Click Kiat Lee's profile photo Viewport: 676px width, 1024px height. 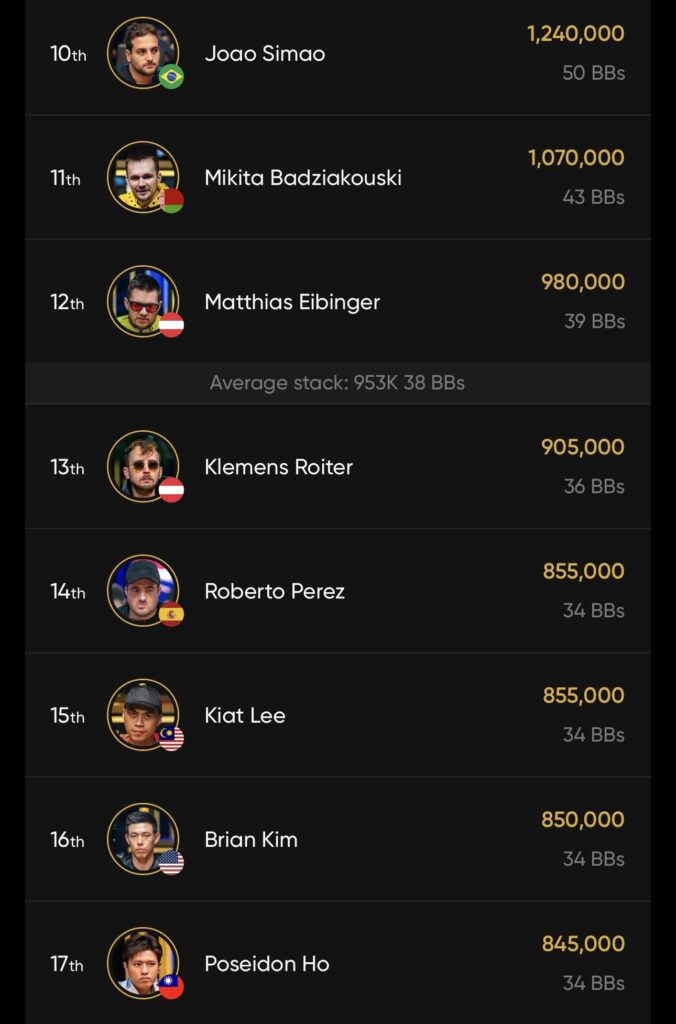click(143, 714)
